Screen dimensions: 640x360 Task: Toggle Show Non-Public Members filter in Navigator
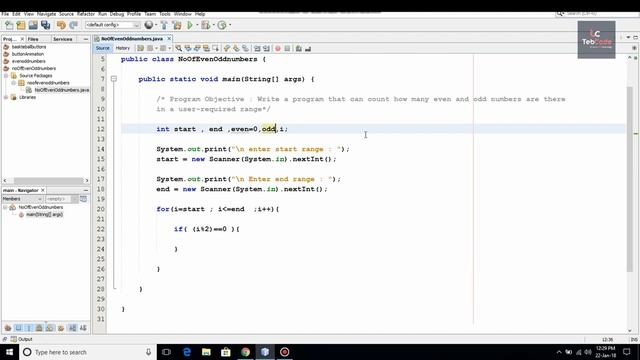pos(39,328)
